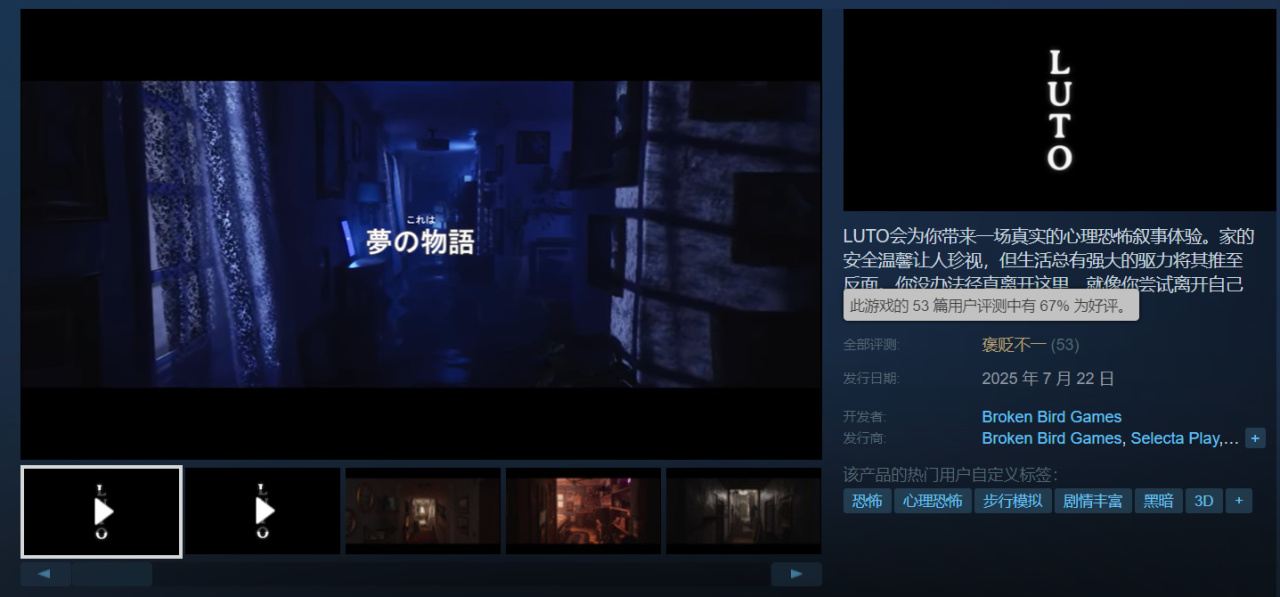Select the 恐怖 tag
1280x597 pixels.
point(867,501)
